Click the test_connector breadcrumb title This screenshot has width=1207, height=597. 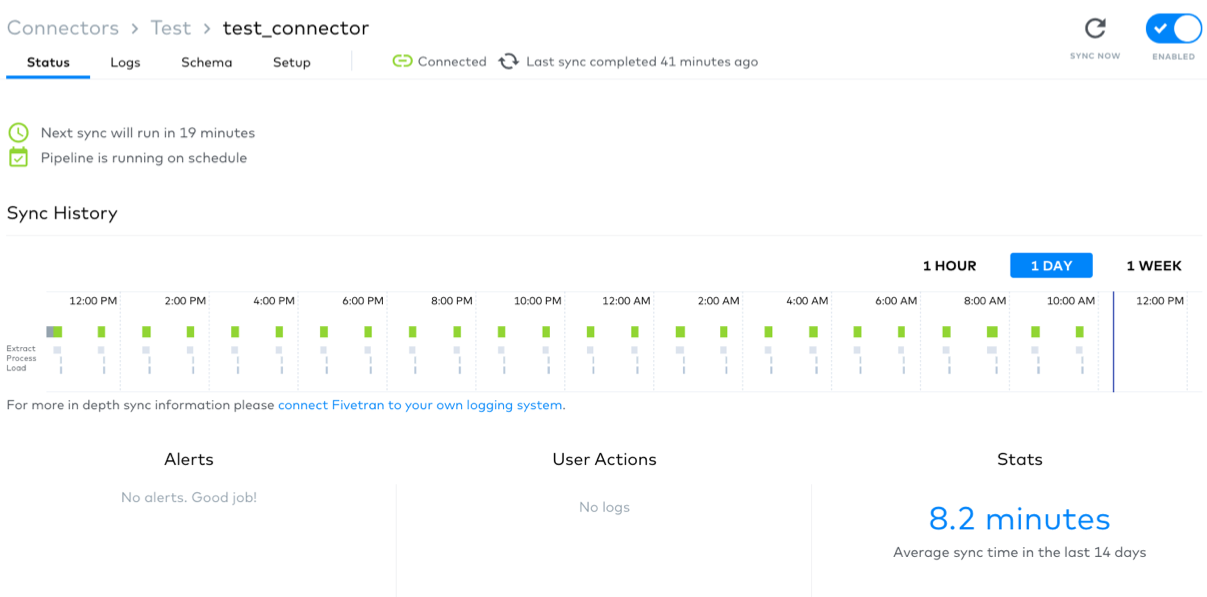[296, 28]
